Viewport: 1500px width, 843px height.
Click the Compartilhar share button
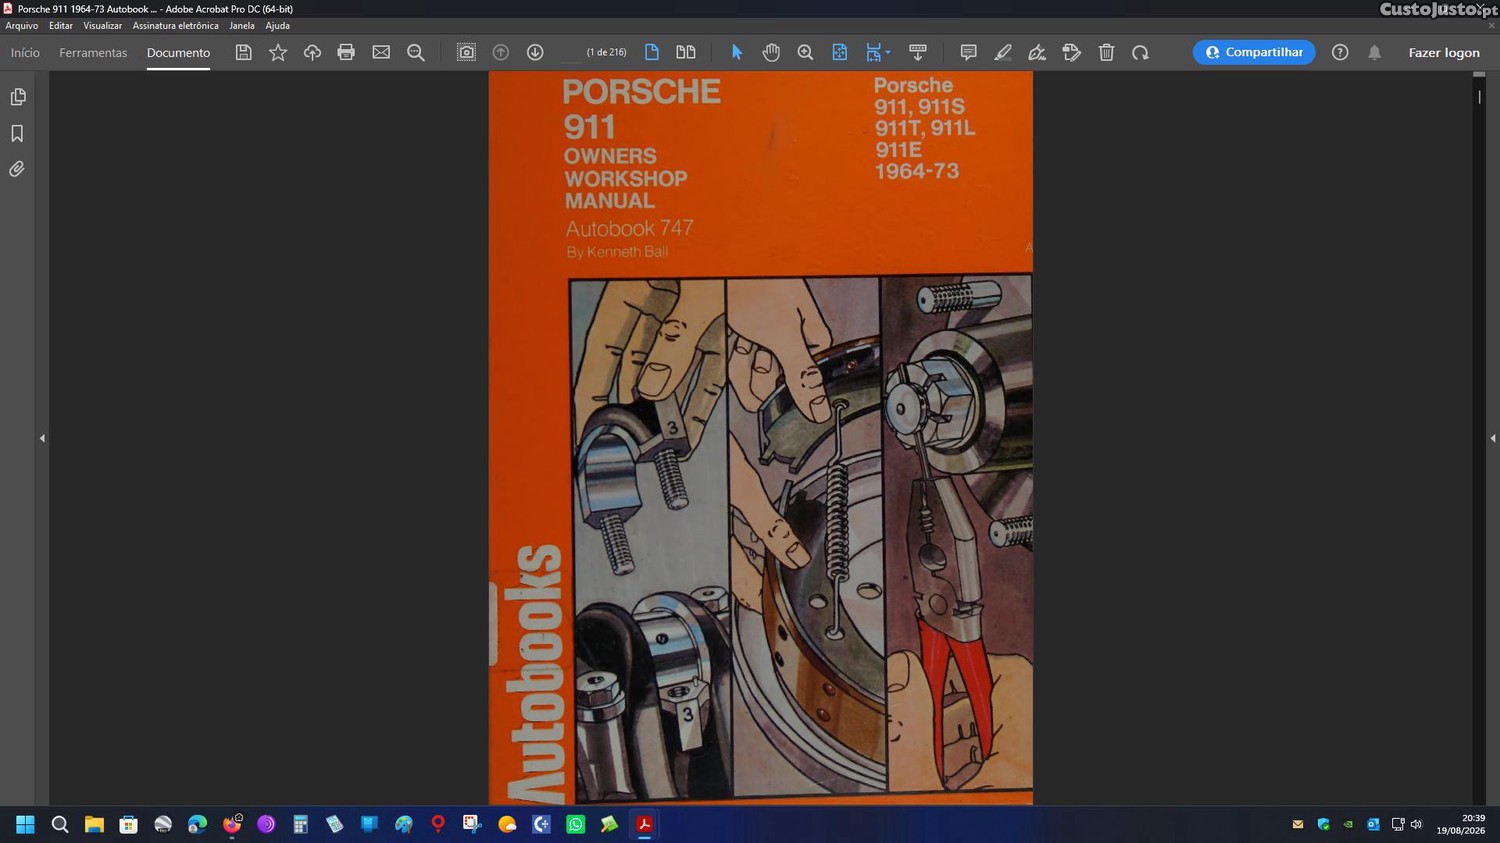pyautogui.click(x=1254, y=52)
